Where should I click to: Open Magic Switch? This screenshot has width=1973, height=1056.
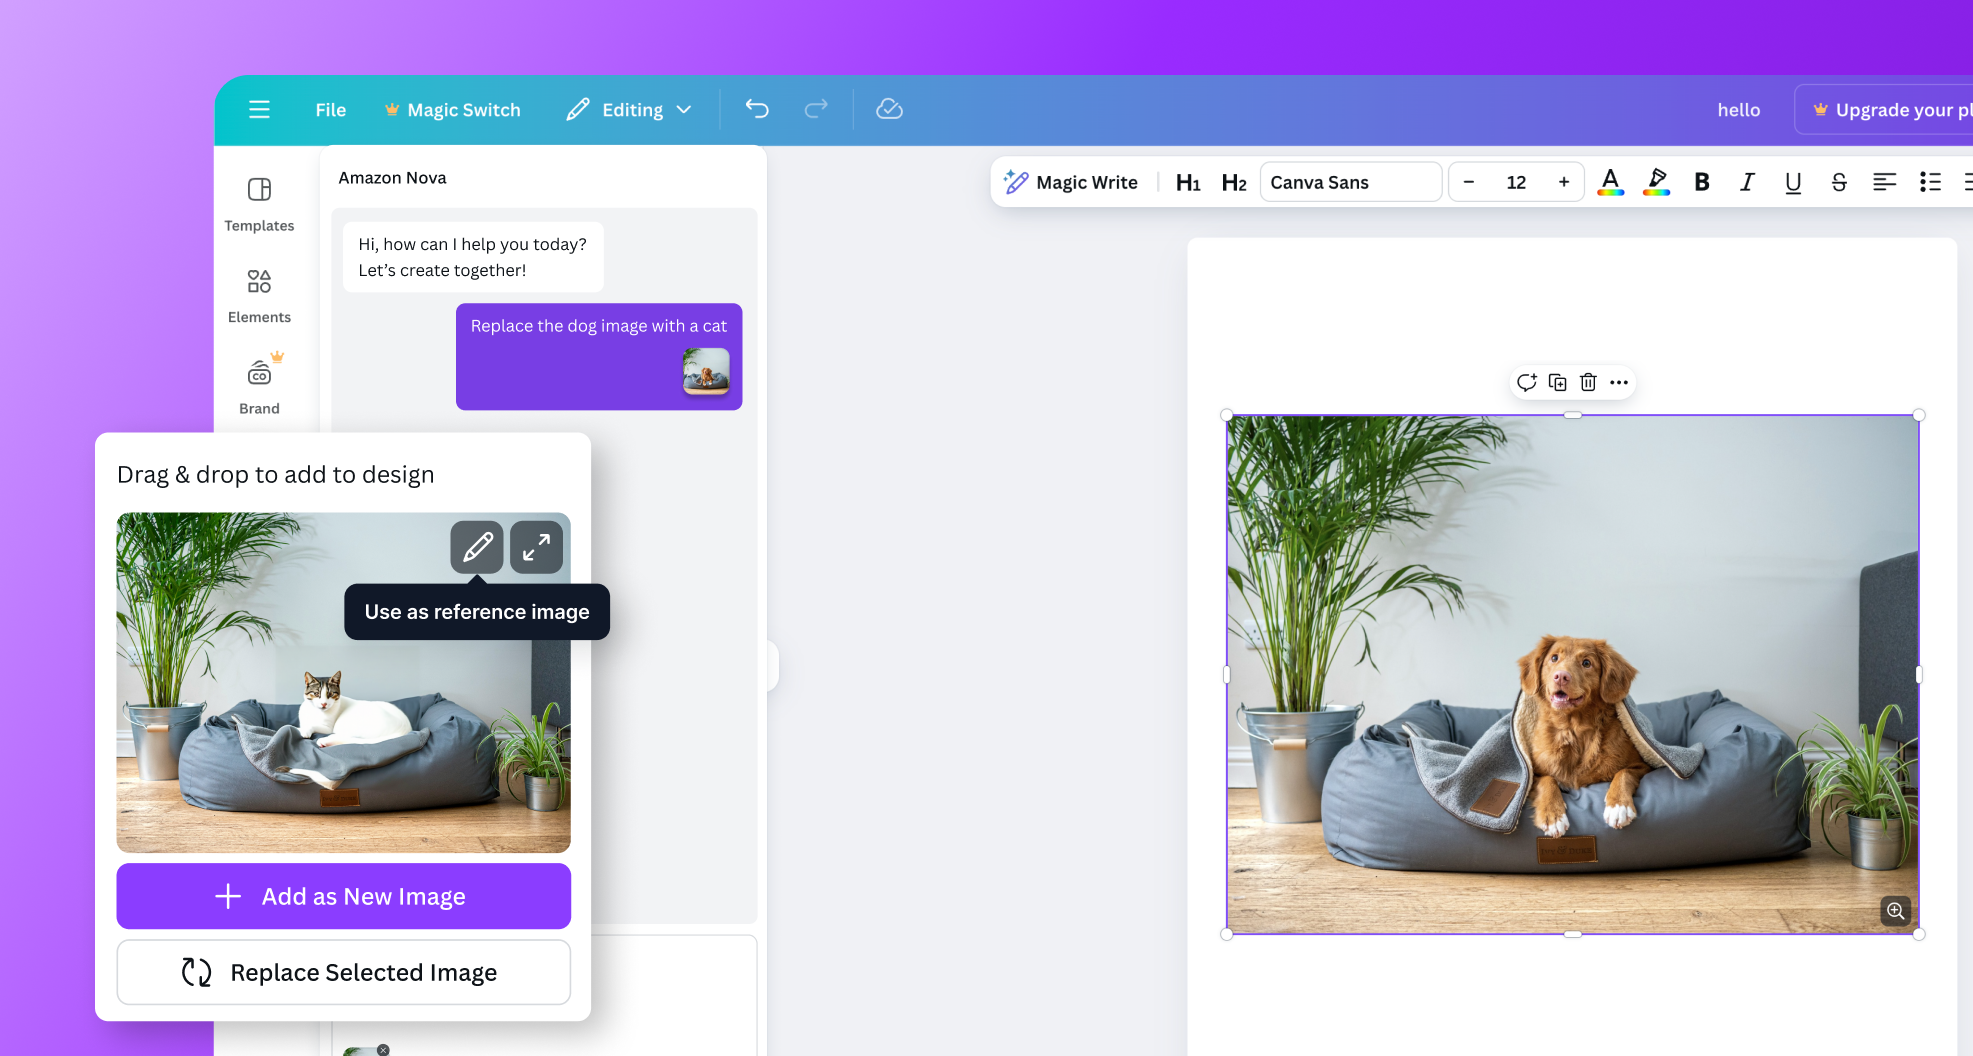click(x=453, y=110)
